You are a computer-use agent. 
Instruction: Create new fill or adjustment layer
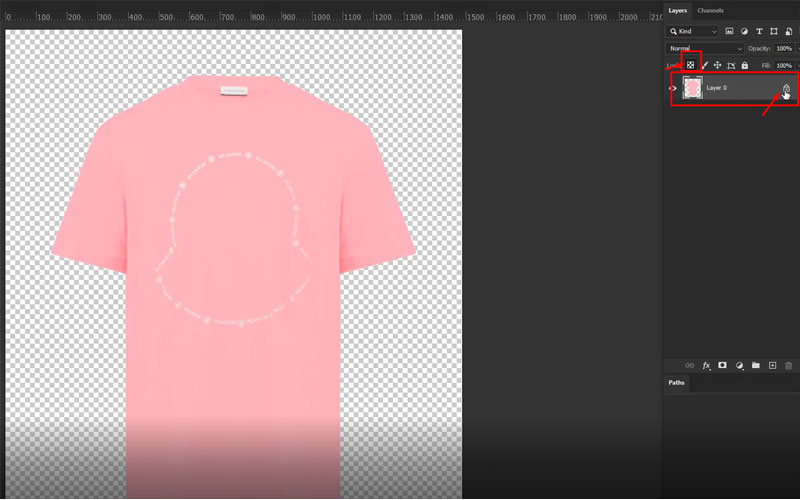tap(739, 365)
